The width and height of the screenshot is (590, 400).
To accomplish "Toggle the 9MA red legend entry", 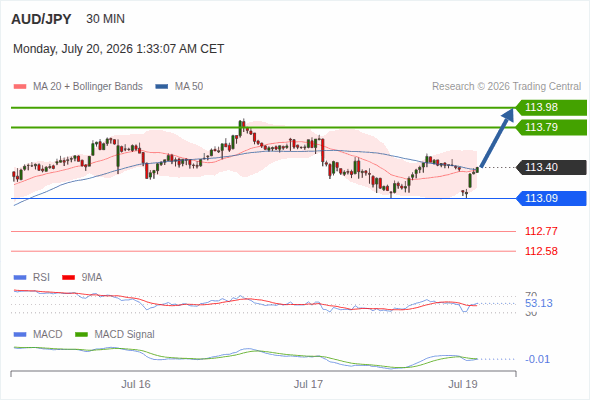I will (x=82, y=277).
